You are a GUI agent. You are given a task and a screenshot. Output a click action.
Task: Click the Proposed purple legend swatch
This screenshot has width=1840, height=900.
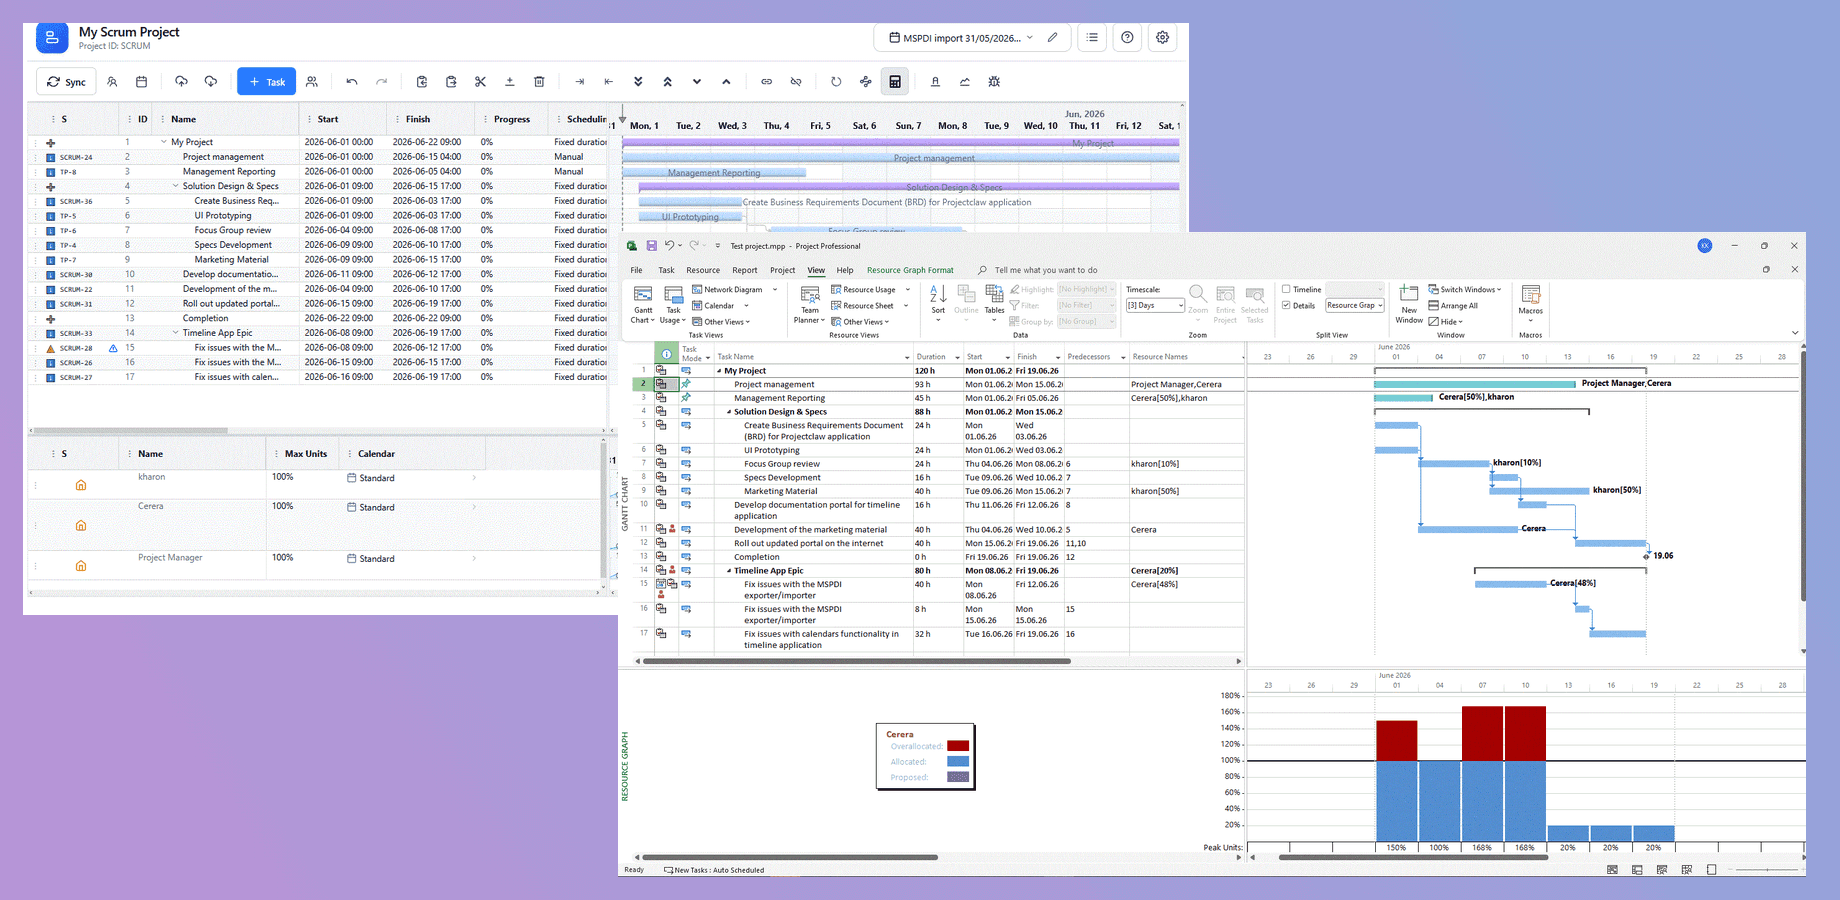pos(958,777)
